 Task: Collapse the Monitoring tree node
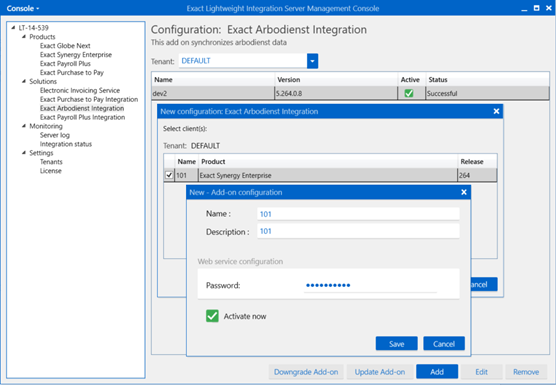(x=24, y=126)
